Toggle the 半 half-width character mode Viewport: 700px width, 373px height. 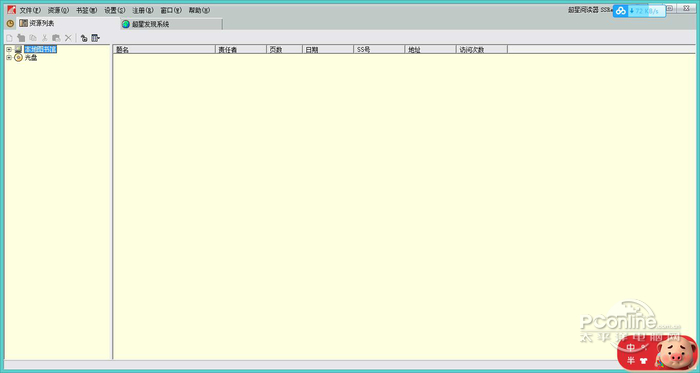631,361
